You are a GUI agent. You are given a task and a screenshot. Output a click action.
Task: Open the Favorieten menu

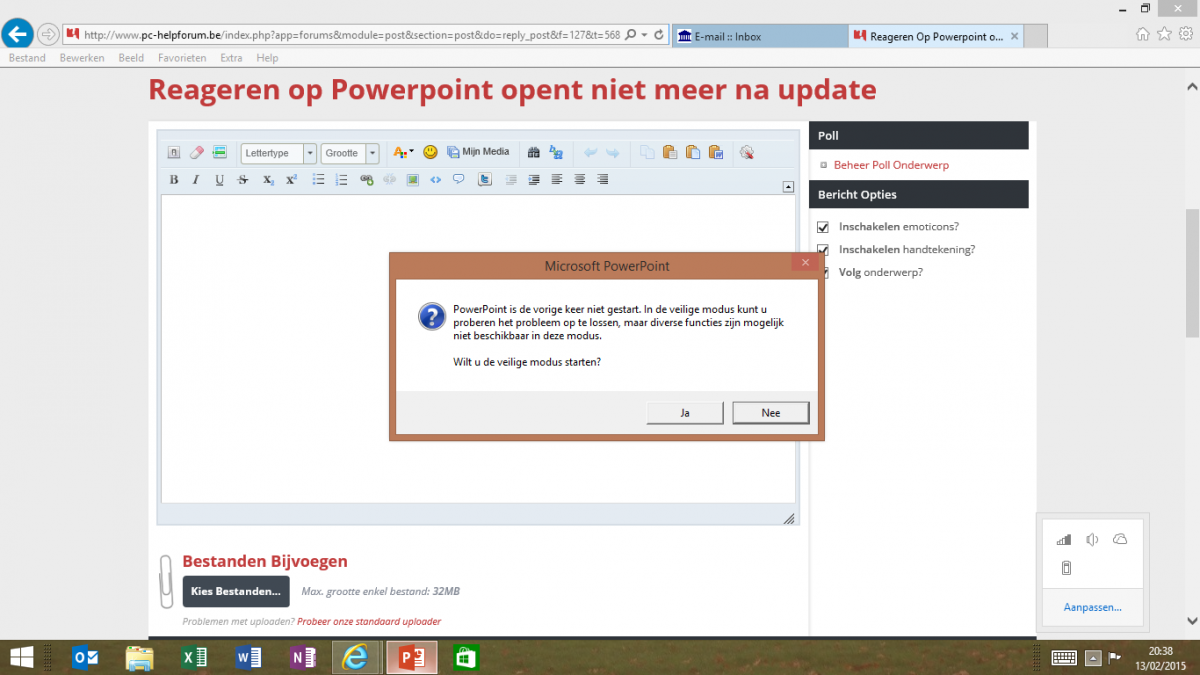pos(182,58)
